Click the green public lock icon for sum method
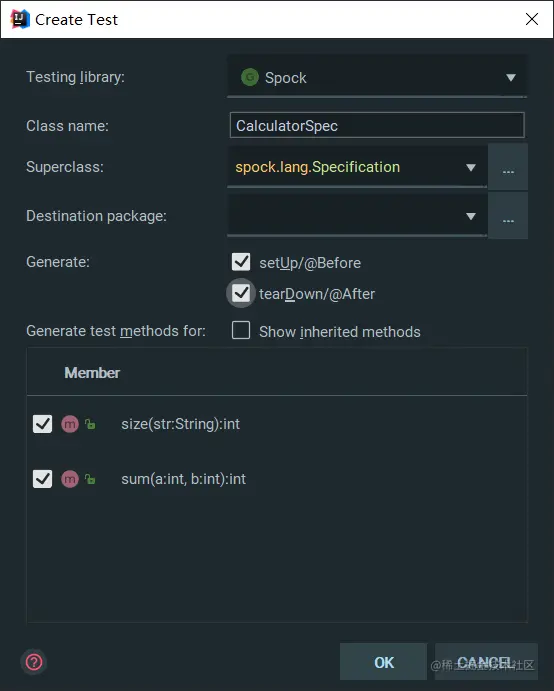Screen dimensions: 554x691 [90, 479]
